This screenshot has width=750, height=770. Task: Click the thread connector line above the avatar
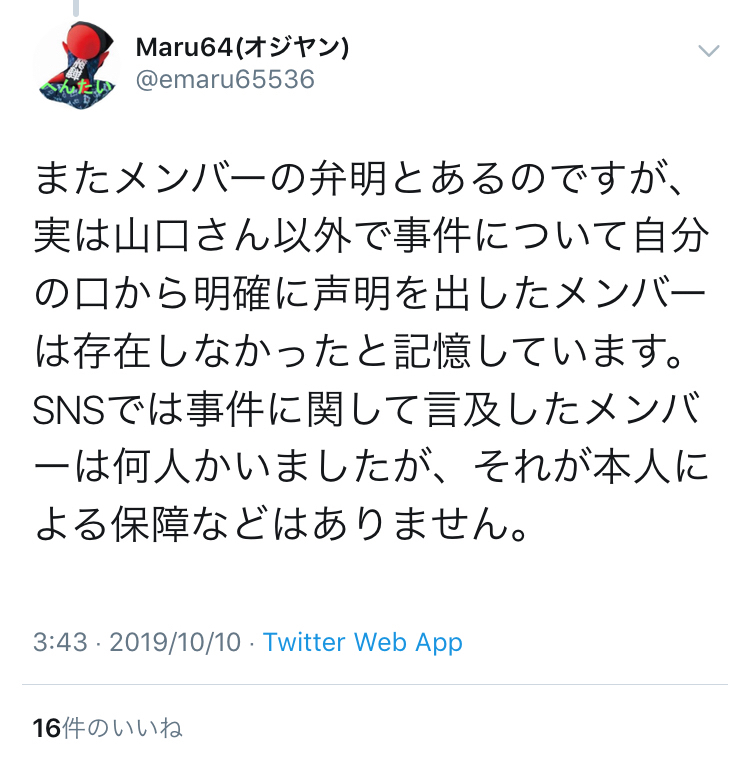point(76,7)
